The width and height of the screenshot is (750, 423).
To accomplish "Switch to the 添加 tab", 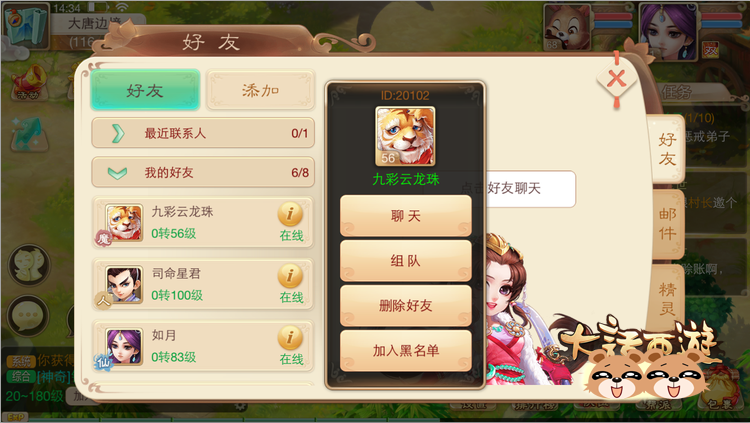I will click(261, 90).
